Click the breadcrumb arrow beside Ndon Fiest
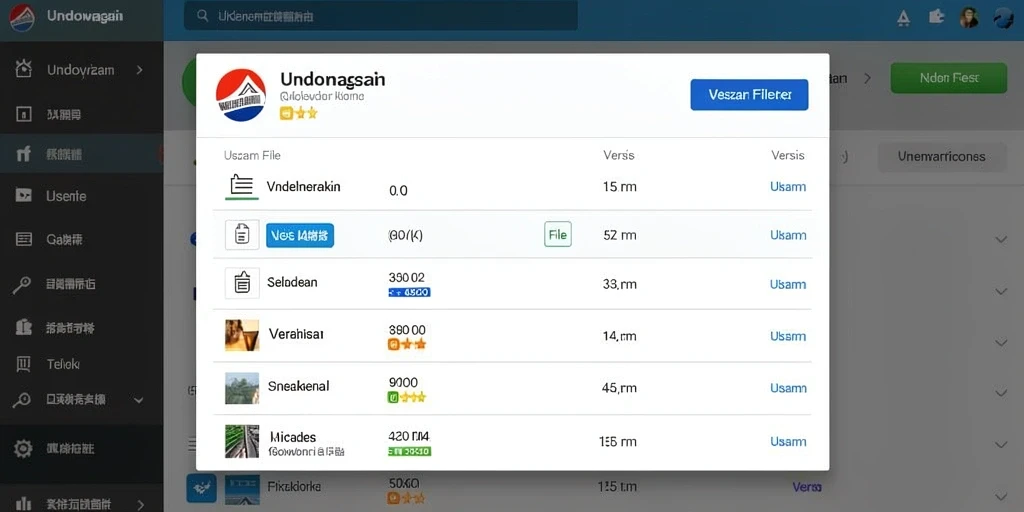Screen dimensions: 1024x512 [x=867, y=78]
